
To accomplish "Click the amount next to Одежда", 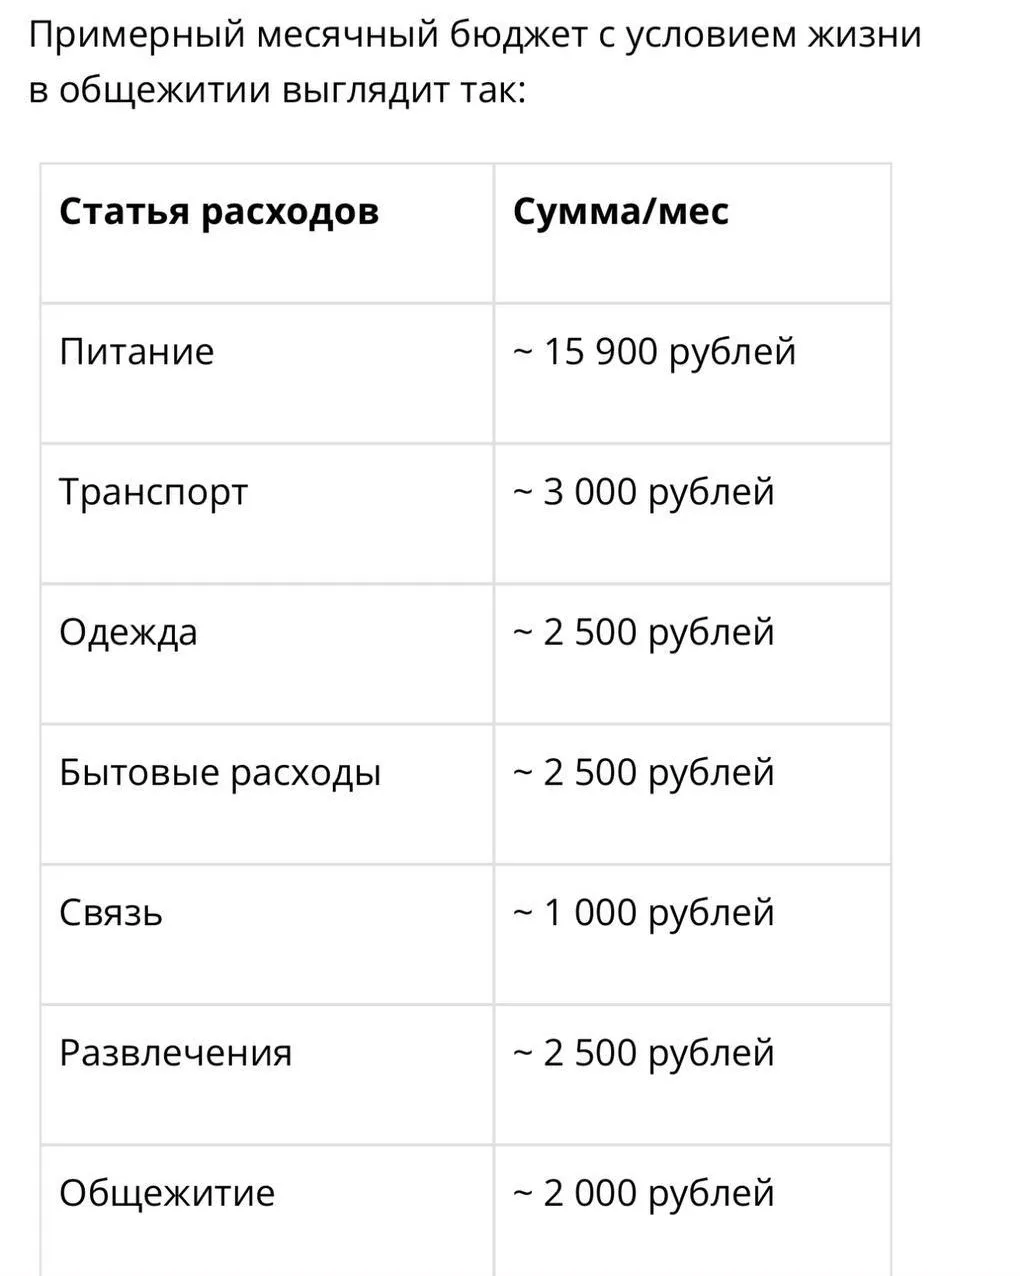I will click(644, 633).
